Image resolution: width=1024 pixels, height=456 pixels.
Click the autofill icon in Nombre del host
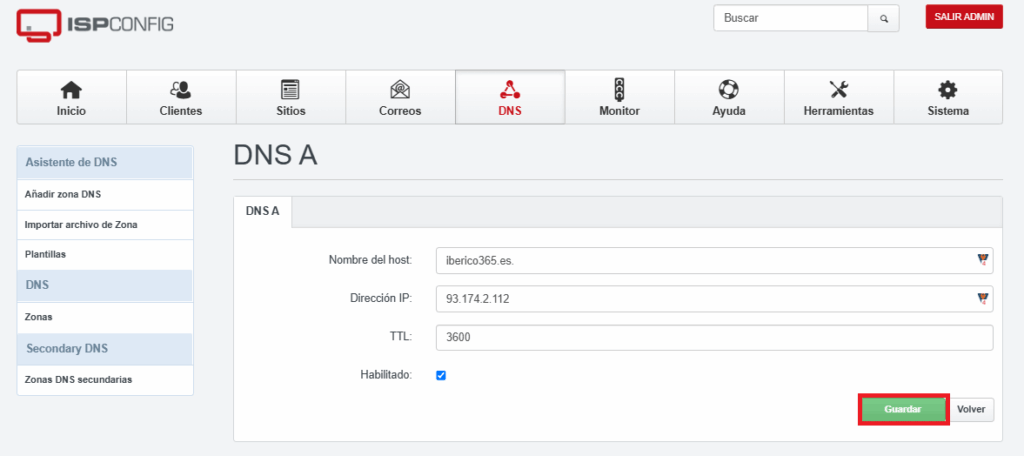pyautogui.click(x=982, y=260)
